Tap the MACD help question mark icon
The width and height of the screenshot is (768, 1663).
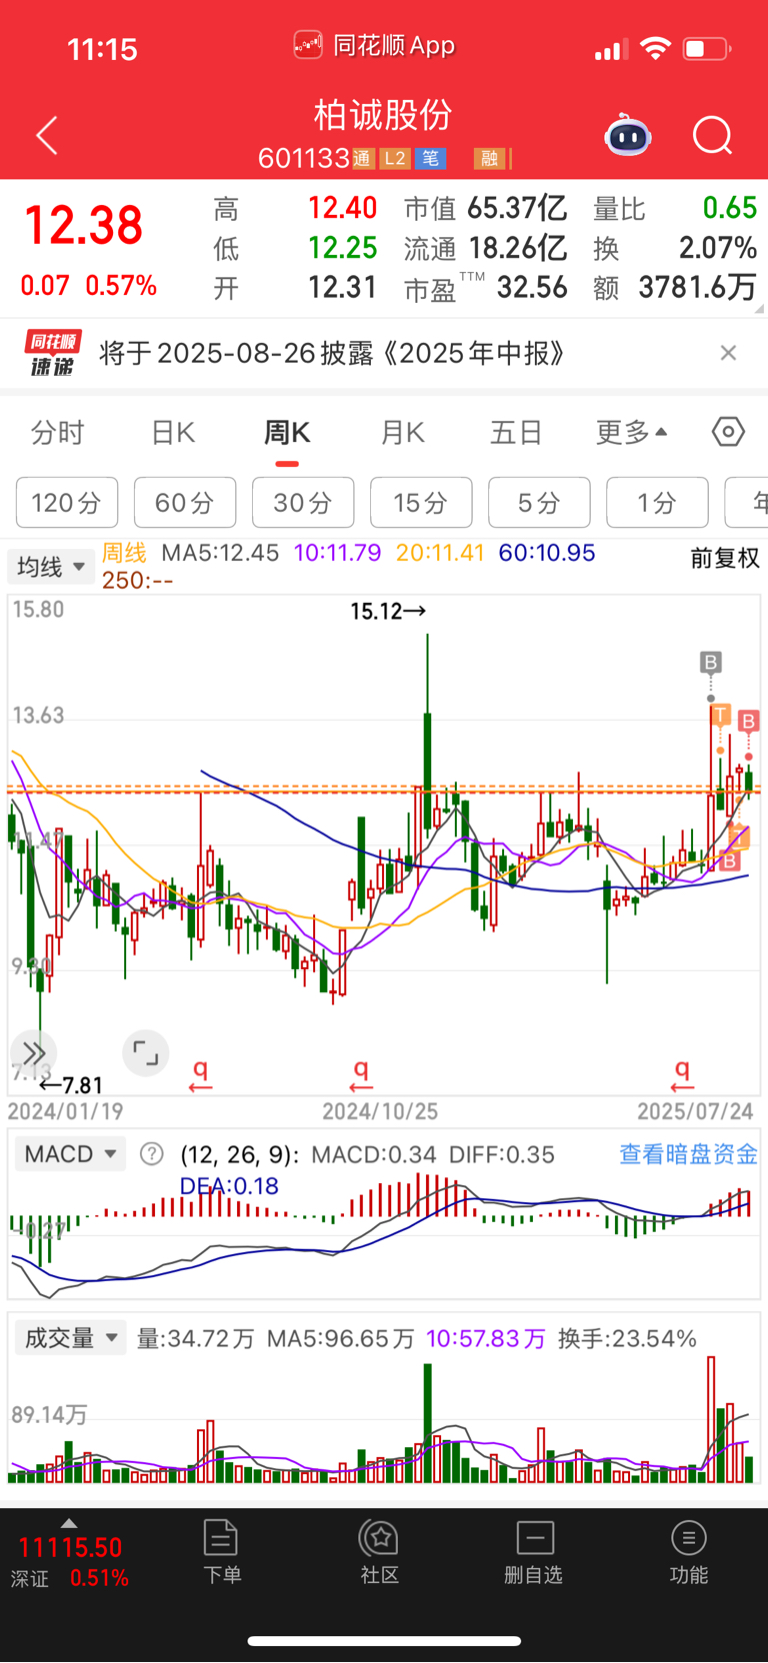point(151,1154)
